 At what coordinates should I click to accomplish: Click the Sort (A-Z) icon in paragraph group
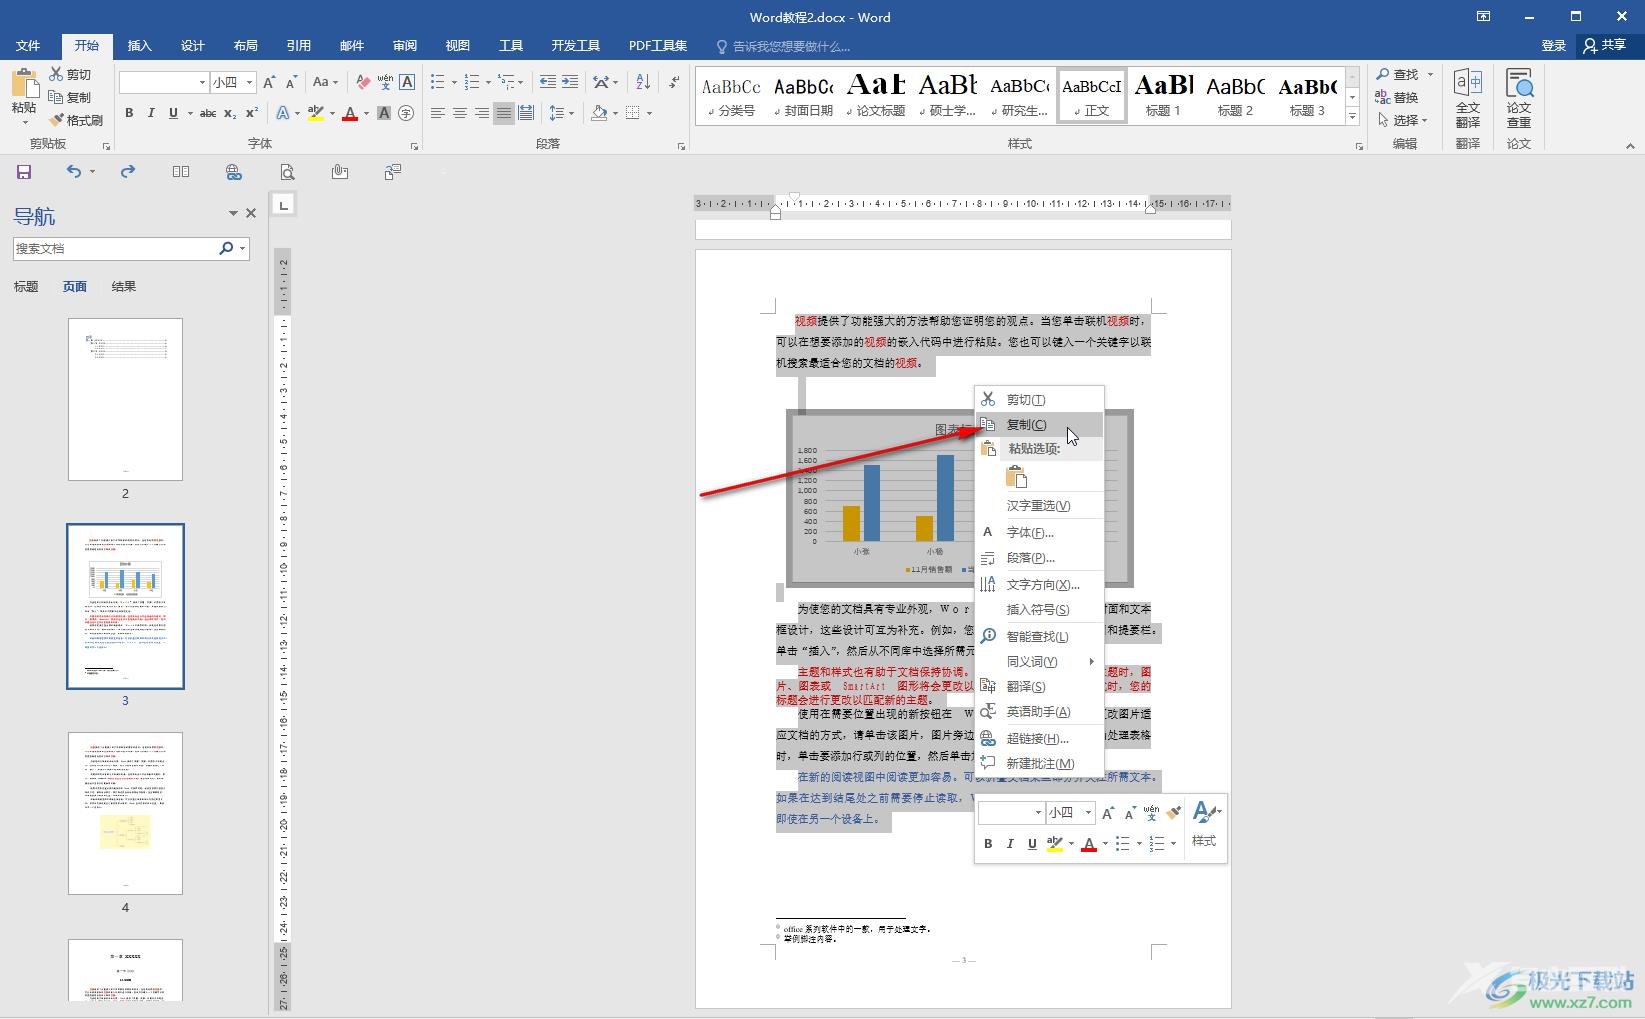(643, 82)
